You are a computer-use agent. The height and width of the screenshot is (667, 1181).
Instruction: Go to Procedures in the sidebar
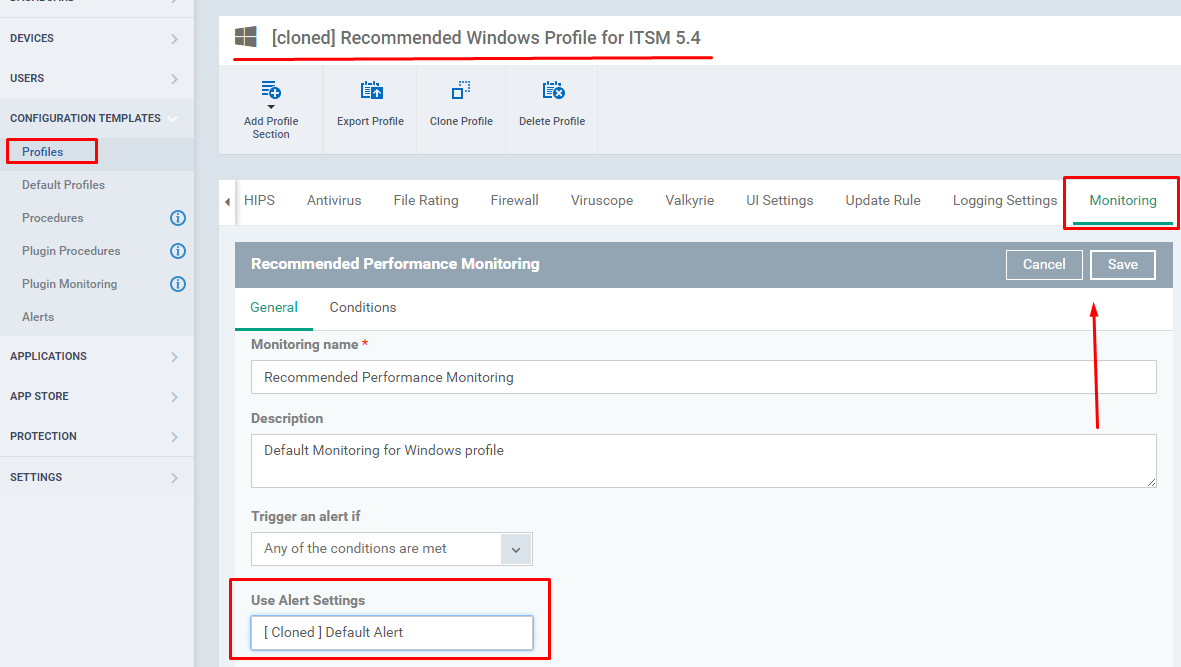coord(53,218)
